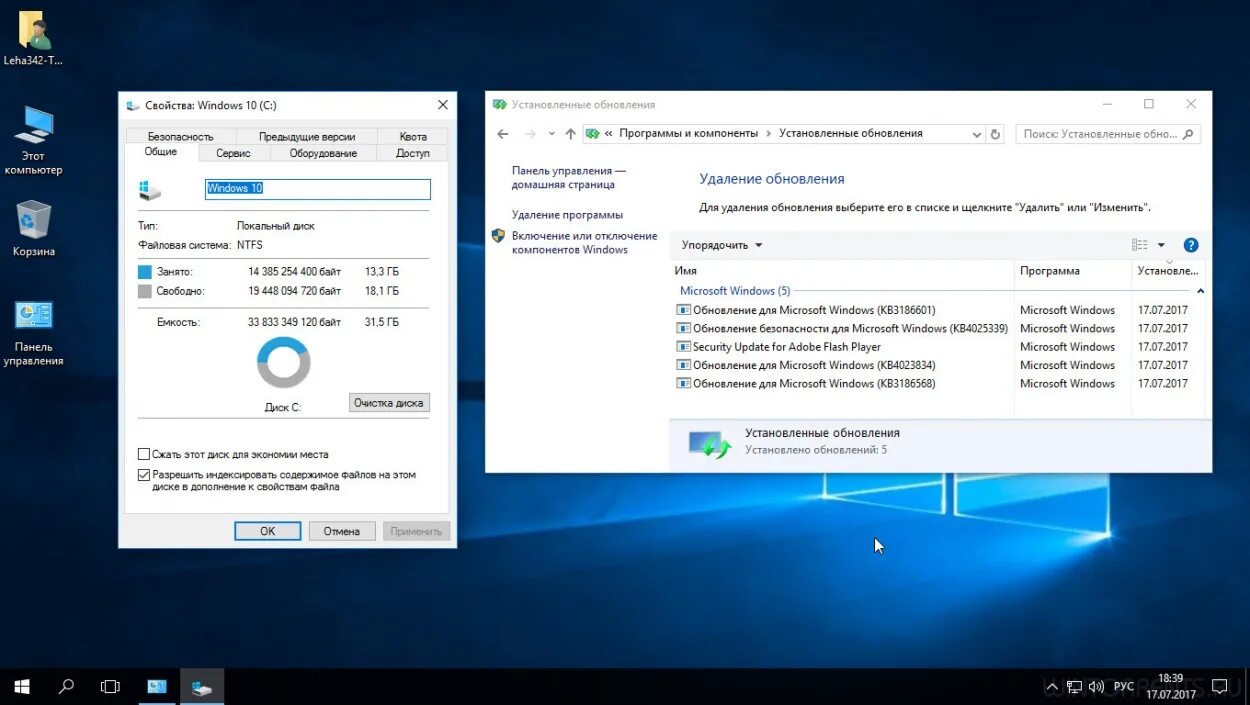Select the "Общие" tab
The width and height of the screenshot is (1250, 705).
click(x=161, y=152)
